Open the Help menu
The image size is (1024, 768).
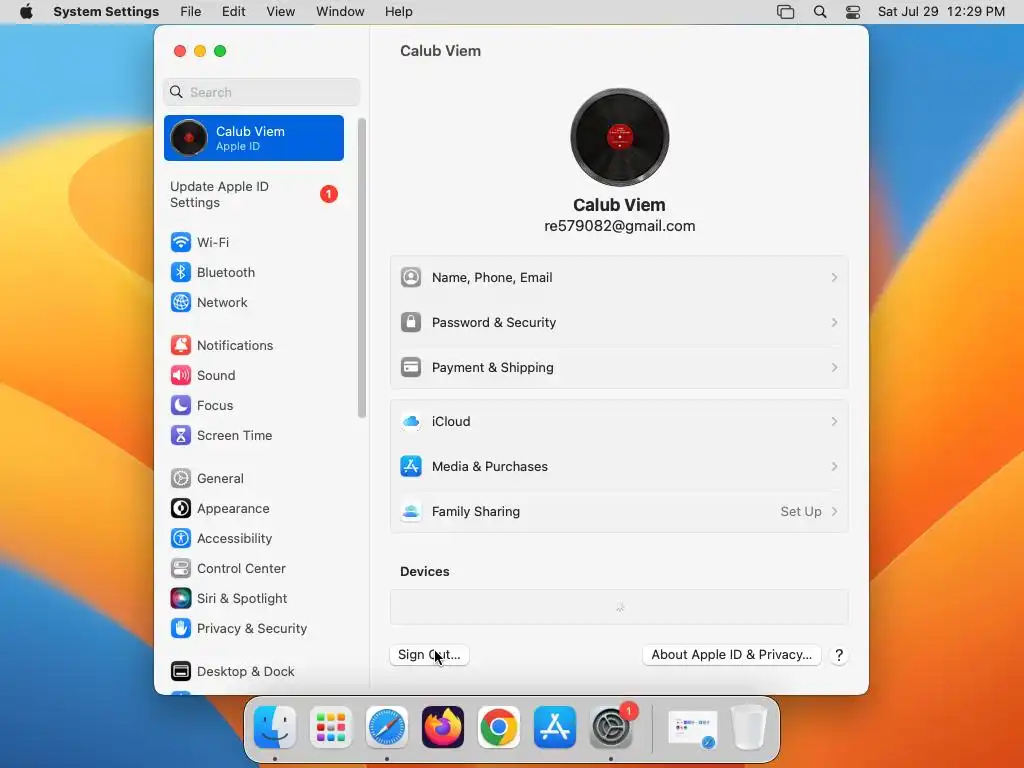point(398,12)
